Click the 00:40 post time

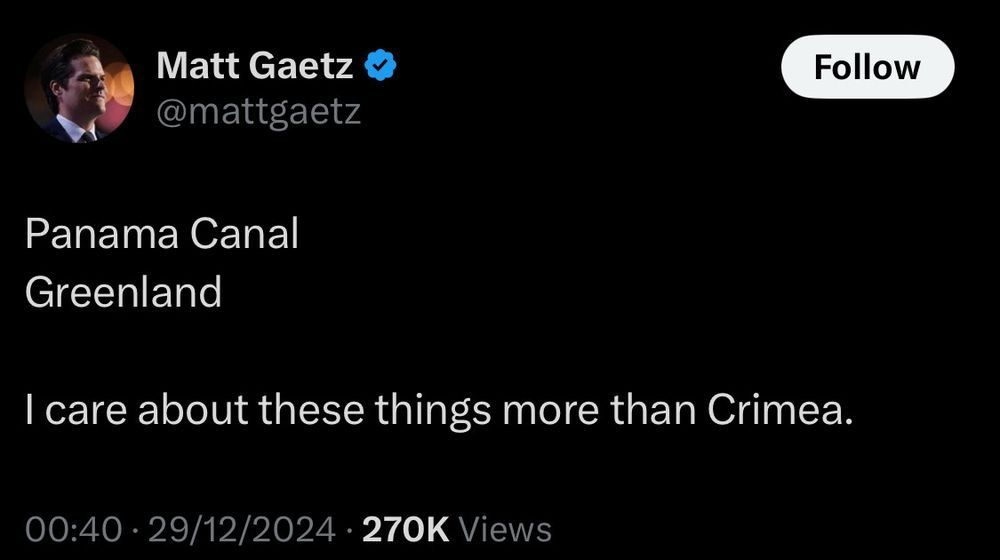click(73, 529)
